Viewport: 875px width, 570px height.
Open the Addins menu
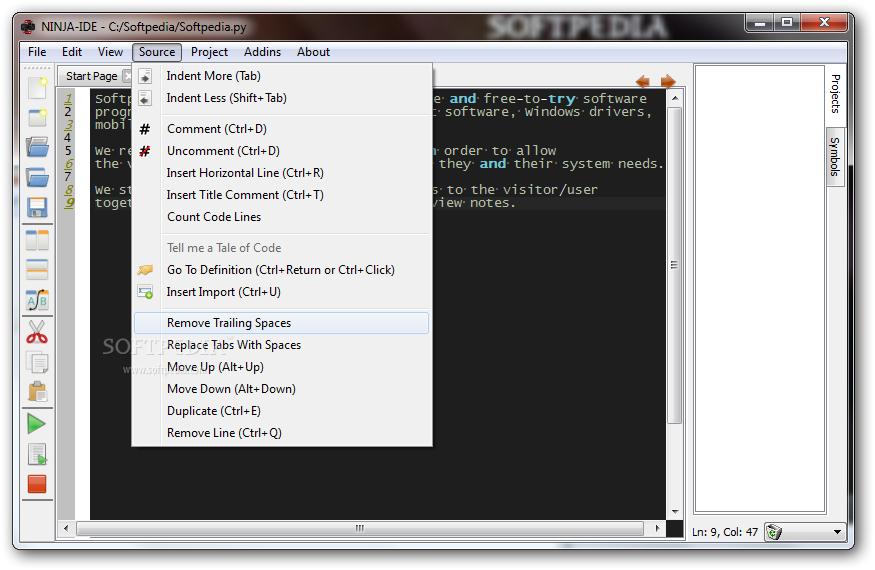click(262, 52)
